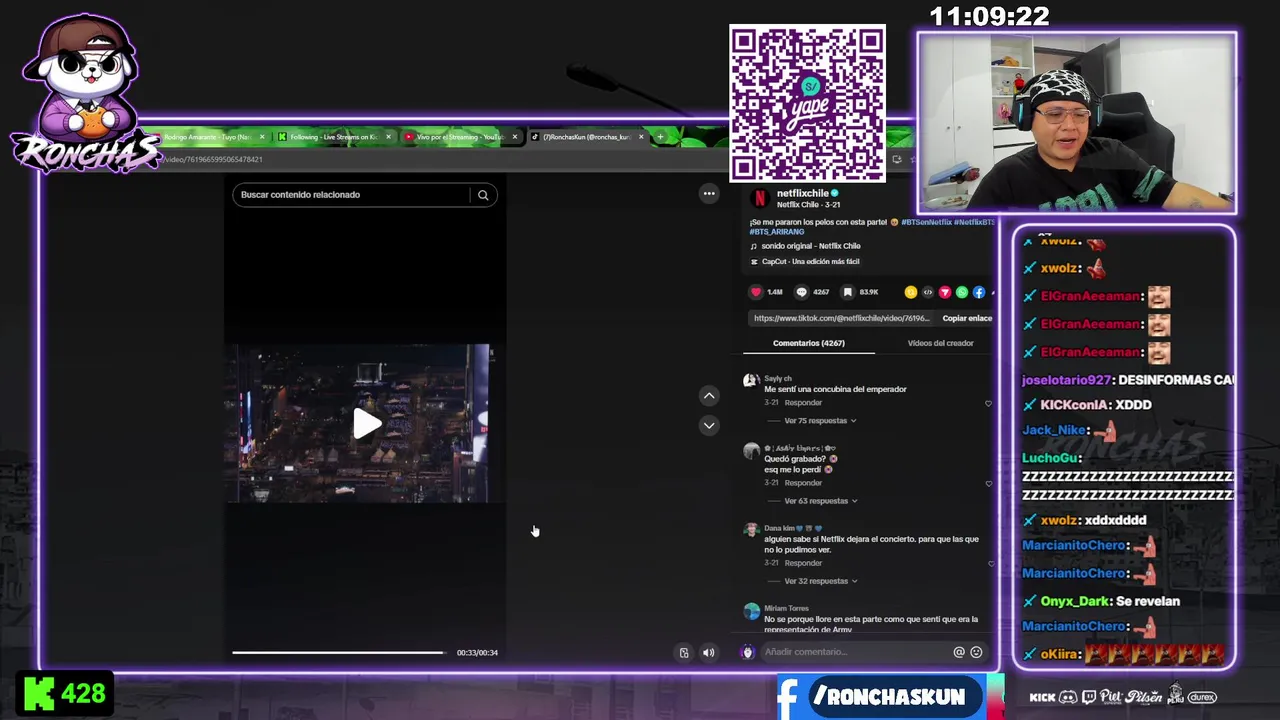
Task: Like Dana kim's comment heart
Action: point(990,563)
